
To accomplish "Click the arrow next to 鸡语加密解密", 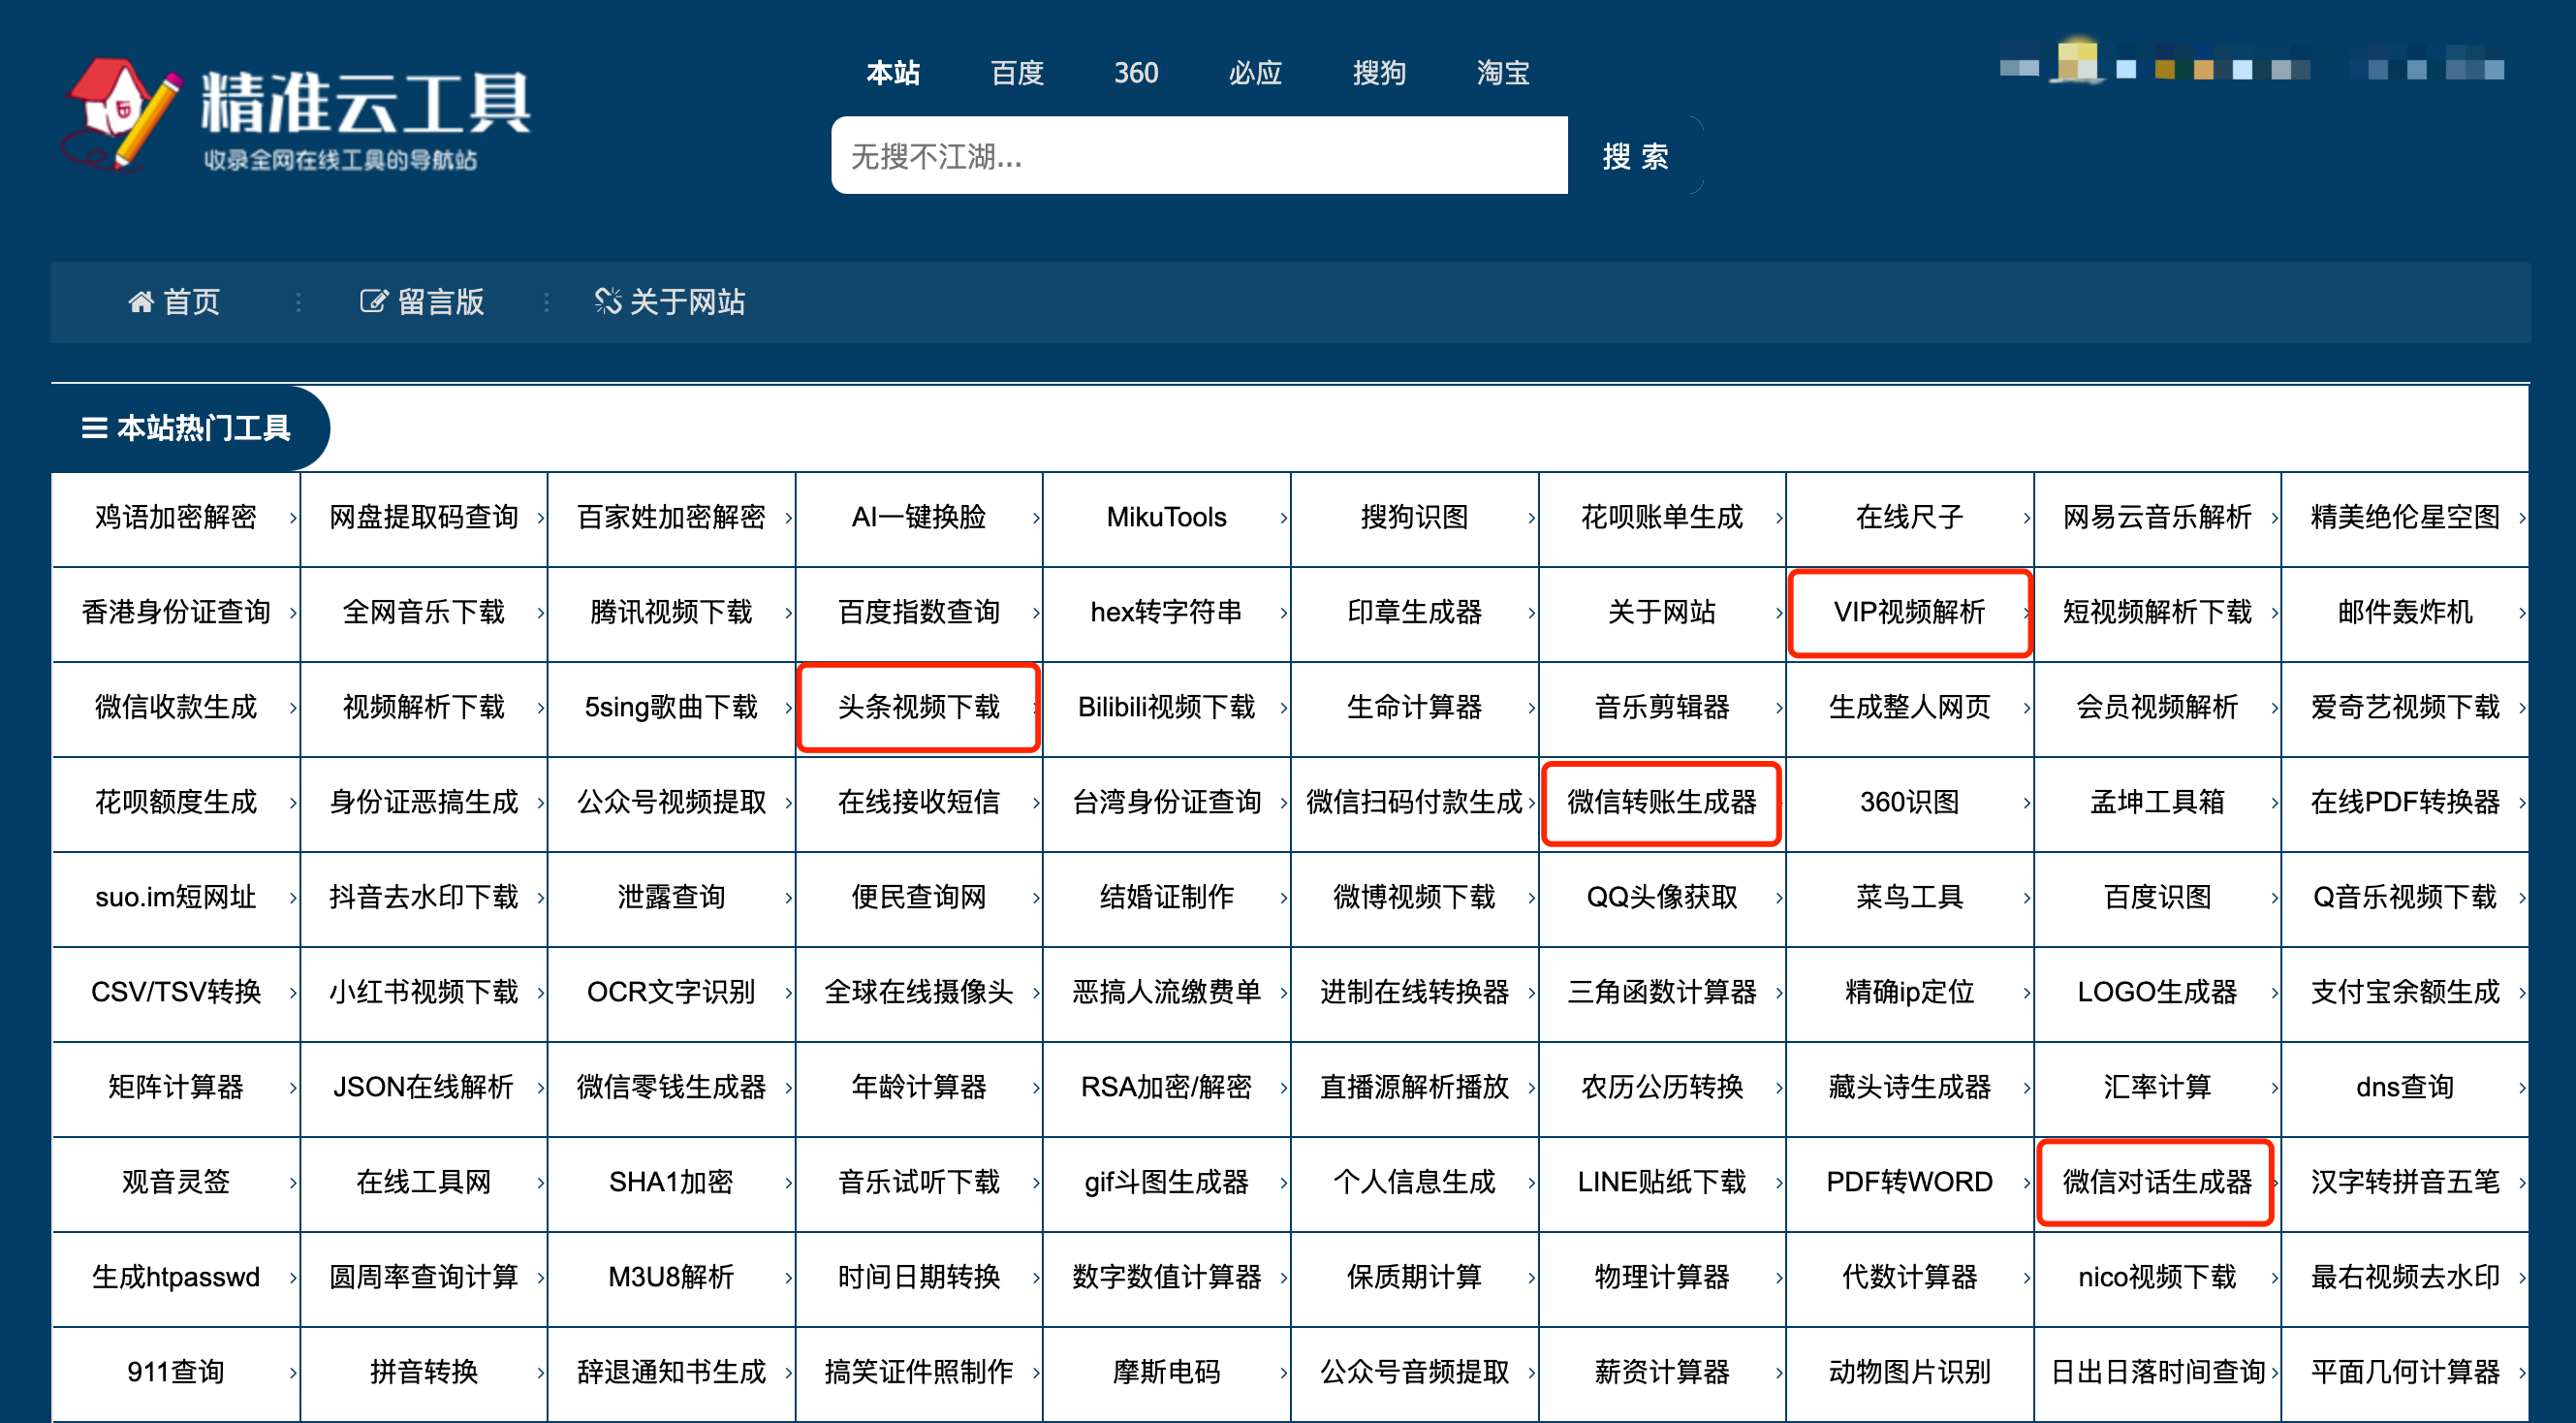I will pyautogui.click(x=293, y=518).
